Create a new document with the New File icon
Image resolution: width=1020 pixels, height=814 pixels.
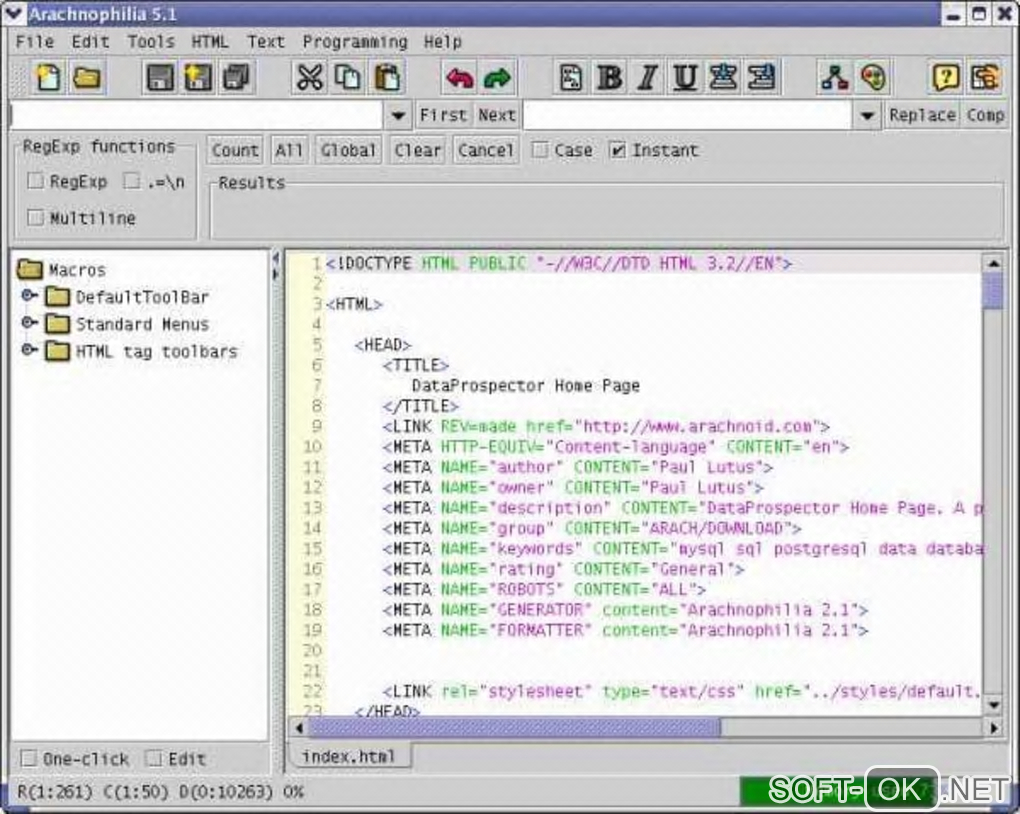pyautogui.click(x=48, y=77)
